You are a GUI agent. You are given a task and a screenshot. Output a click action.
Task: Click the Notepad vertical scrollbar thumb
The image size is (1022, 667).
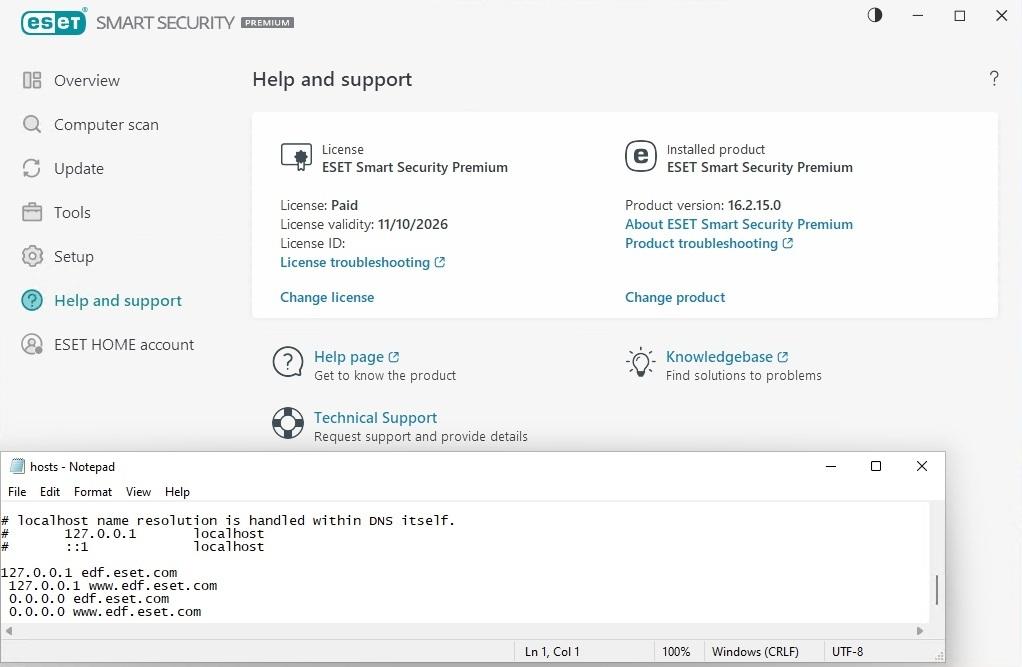[937, 589]
